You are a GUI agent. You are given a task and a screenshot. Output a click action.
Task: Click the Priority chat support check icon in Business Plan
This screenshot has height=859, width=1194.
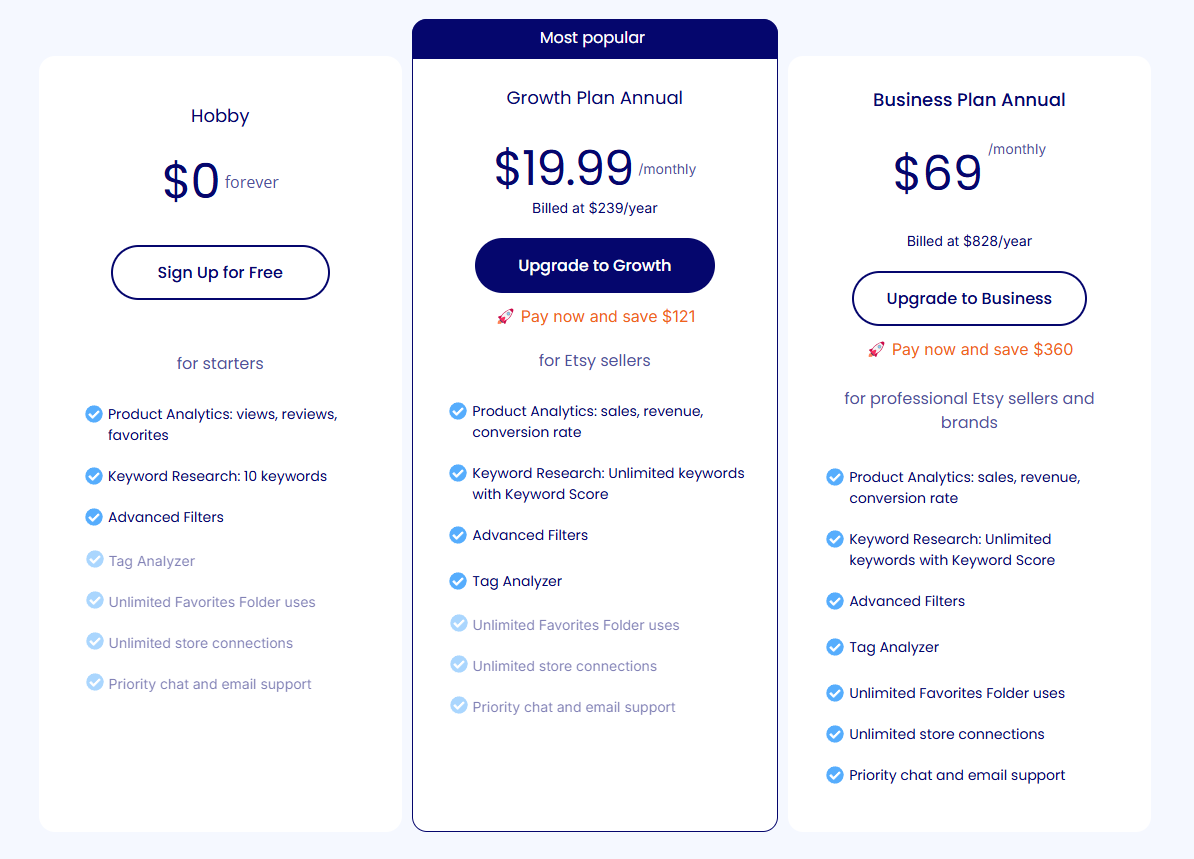pyautogui.click(x=835, y=774)
